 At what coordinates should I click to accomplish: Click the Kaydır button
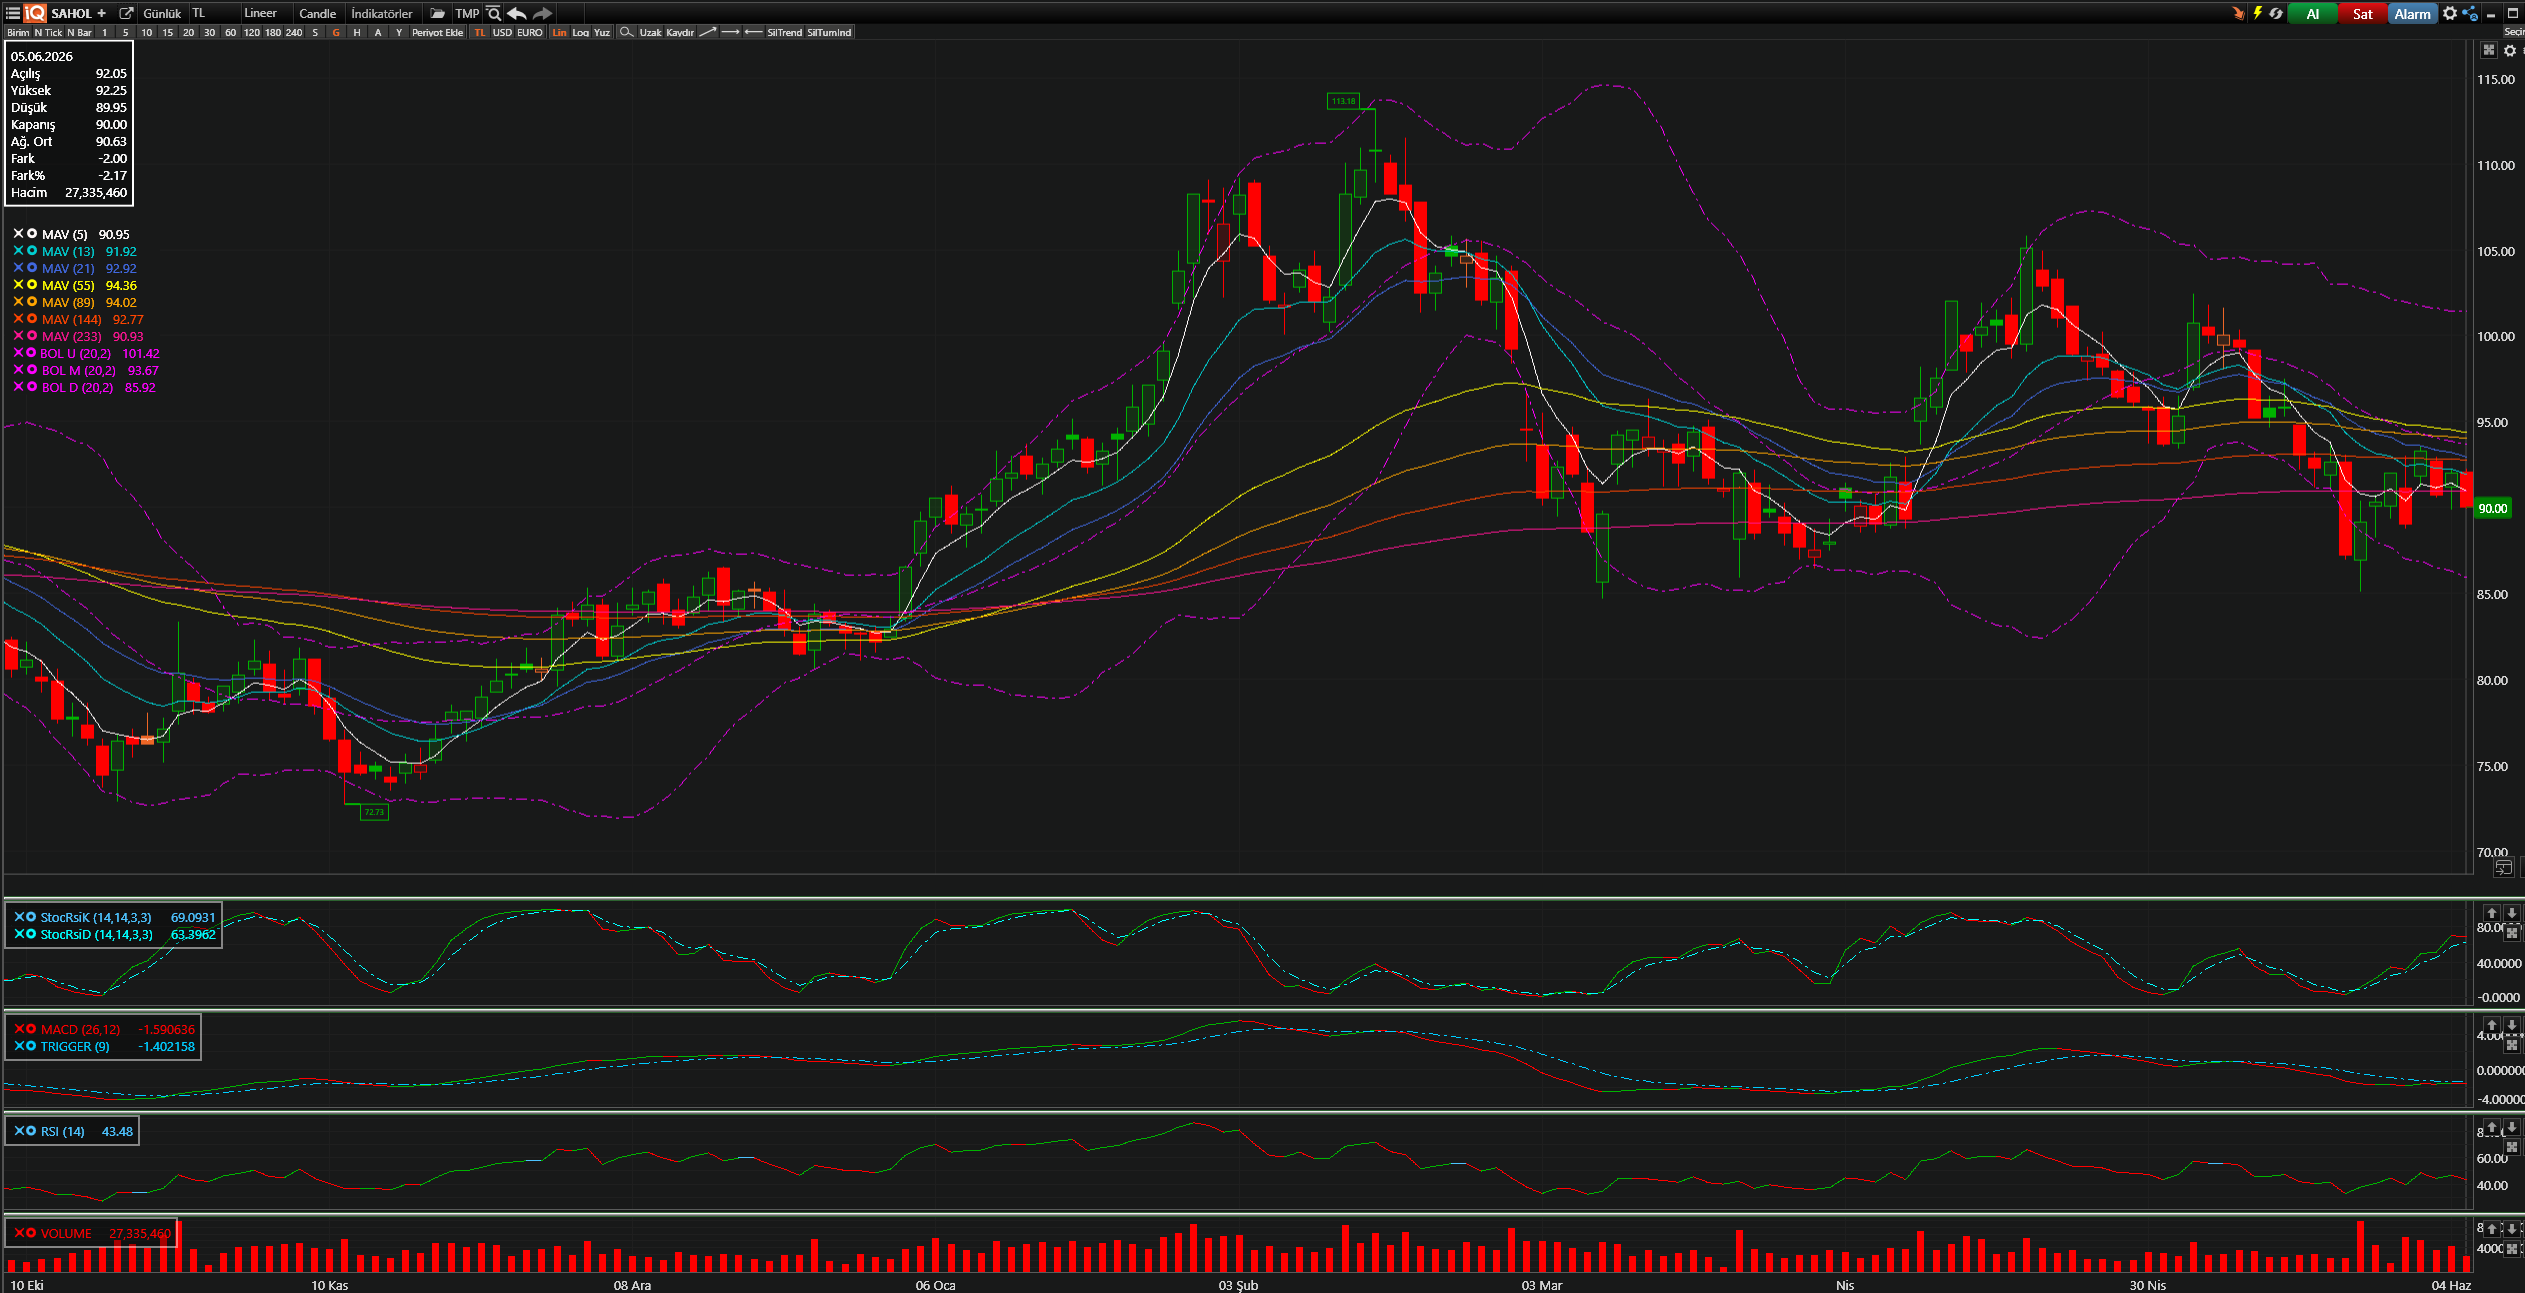point(680,32)
